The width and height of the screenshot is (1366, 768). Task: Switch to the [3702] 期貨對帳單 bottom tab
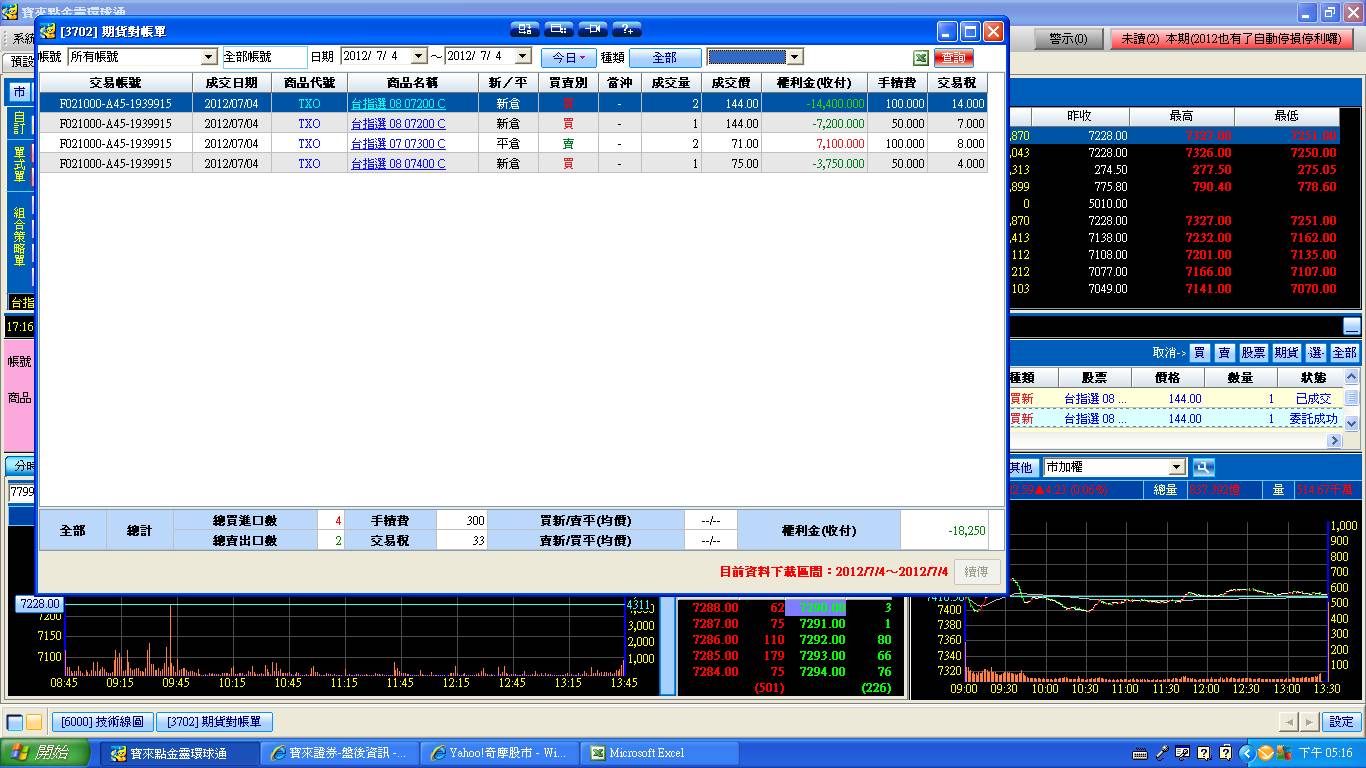coord(215,722)
